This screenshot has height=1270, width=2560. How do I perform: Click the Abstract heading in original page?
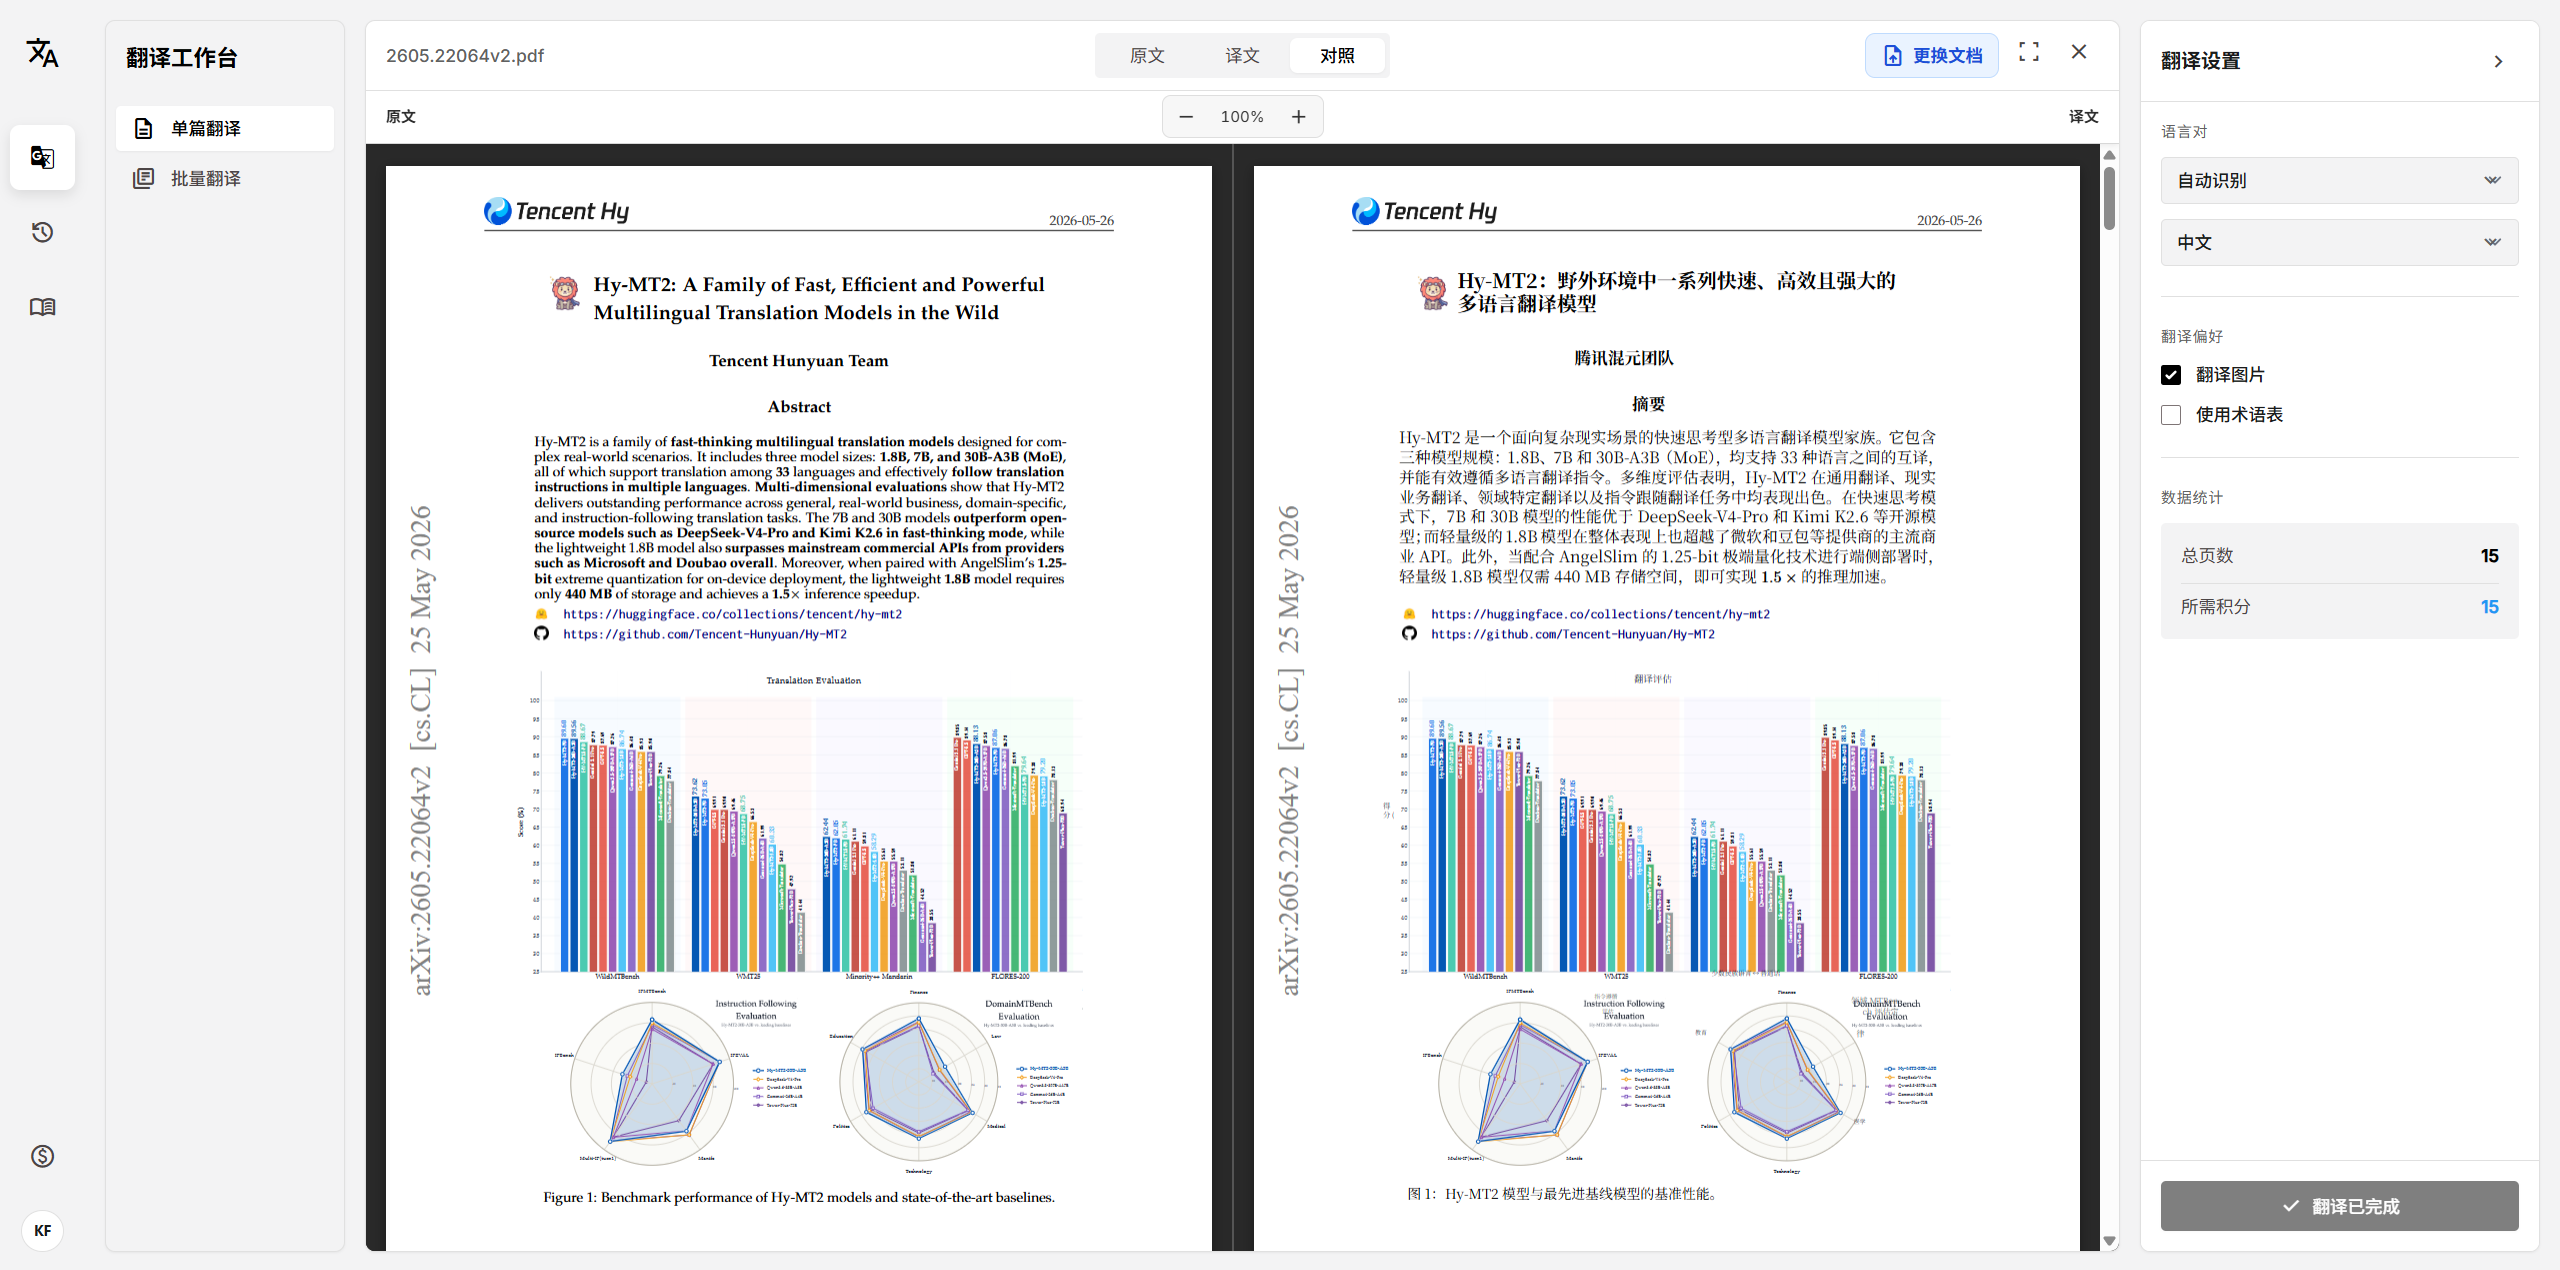799,407
